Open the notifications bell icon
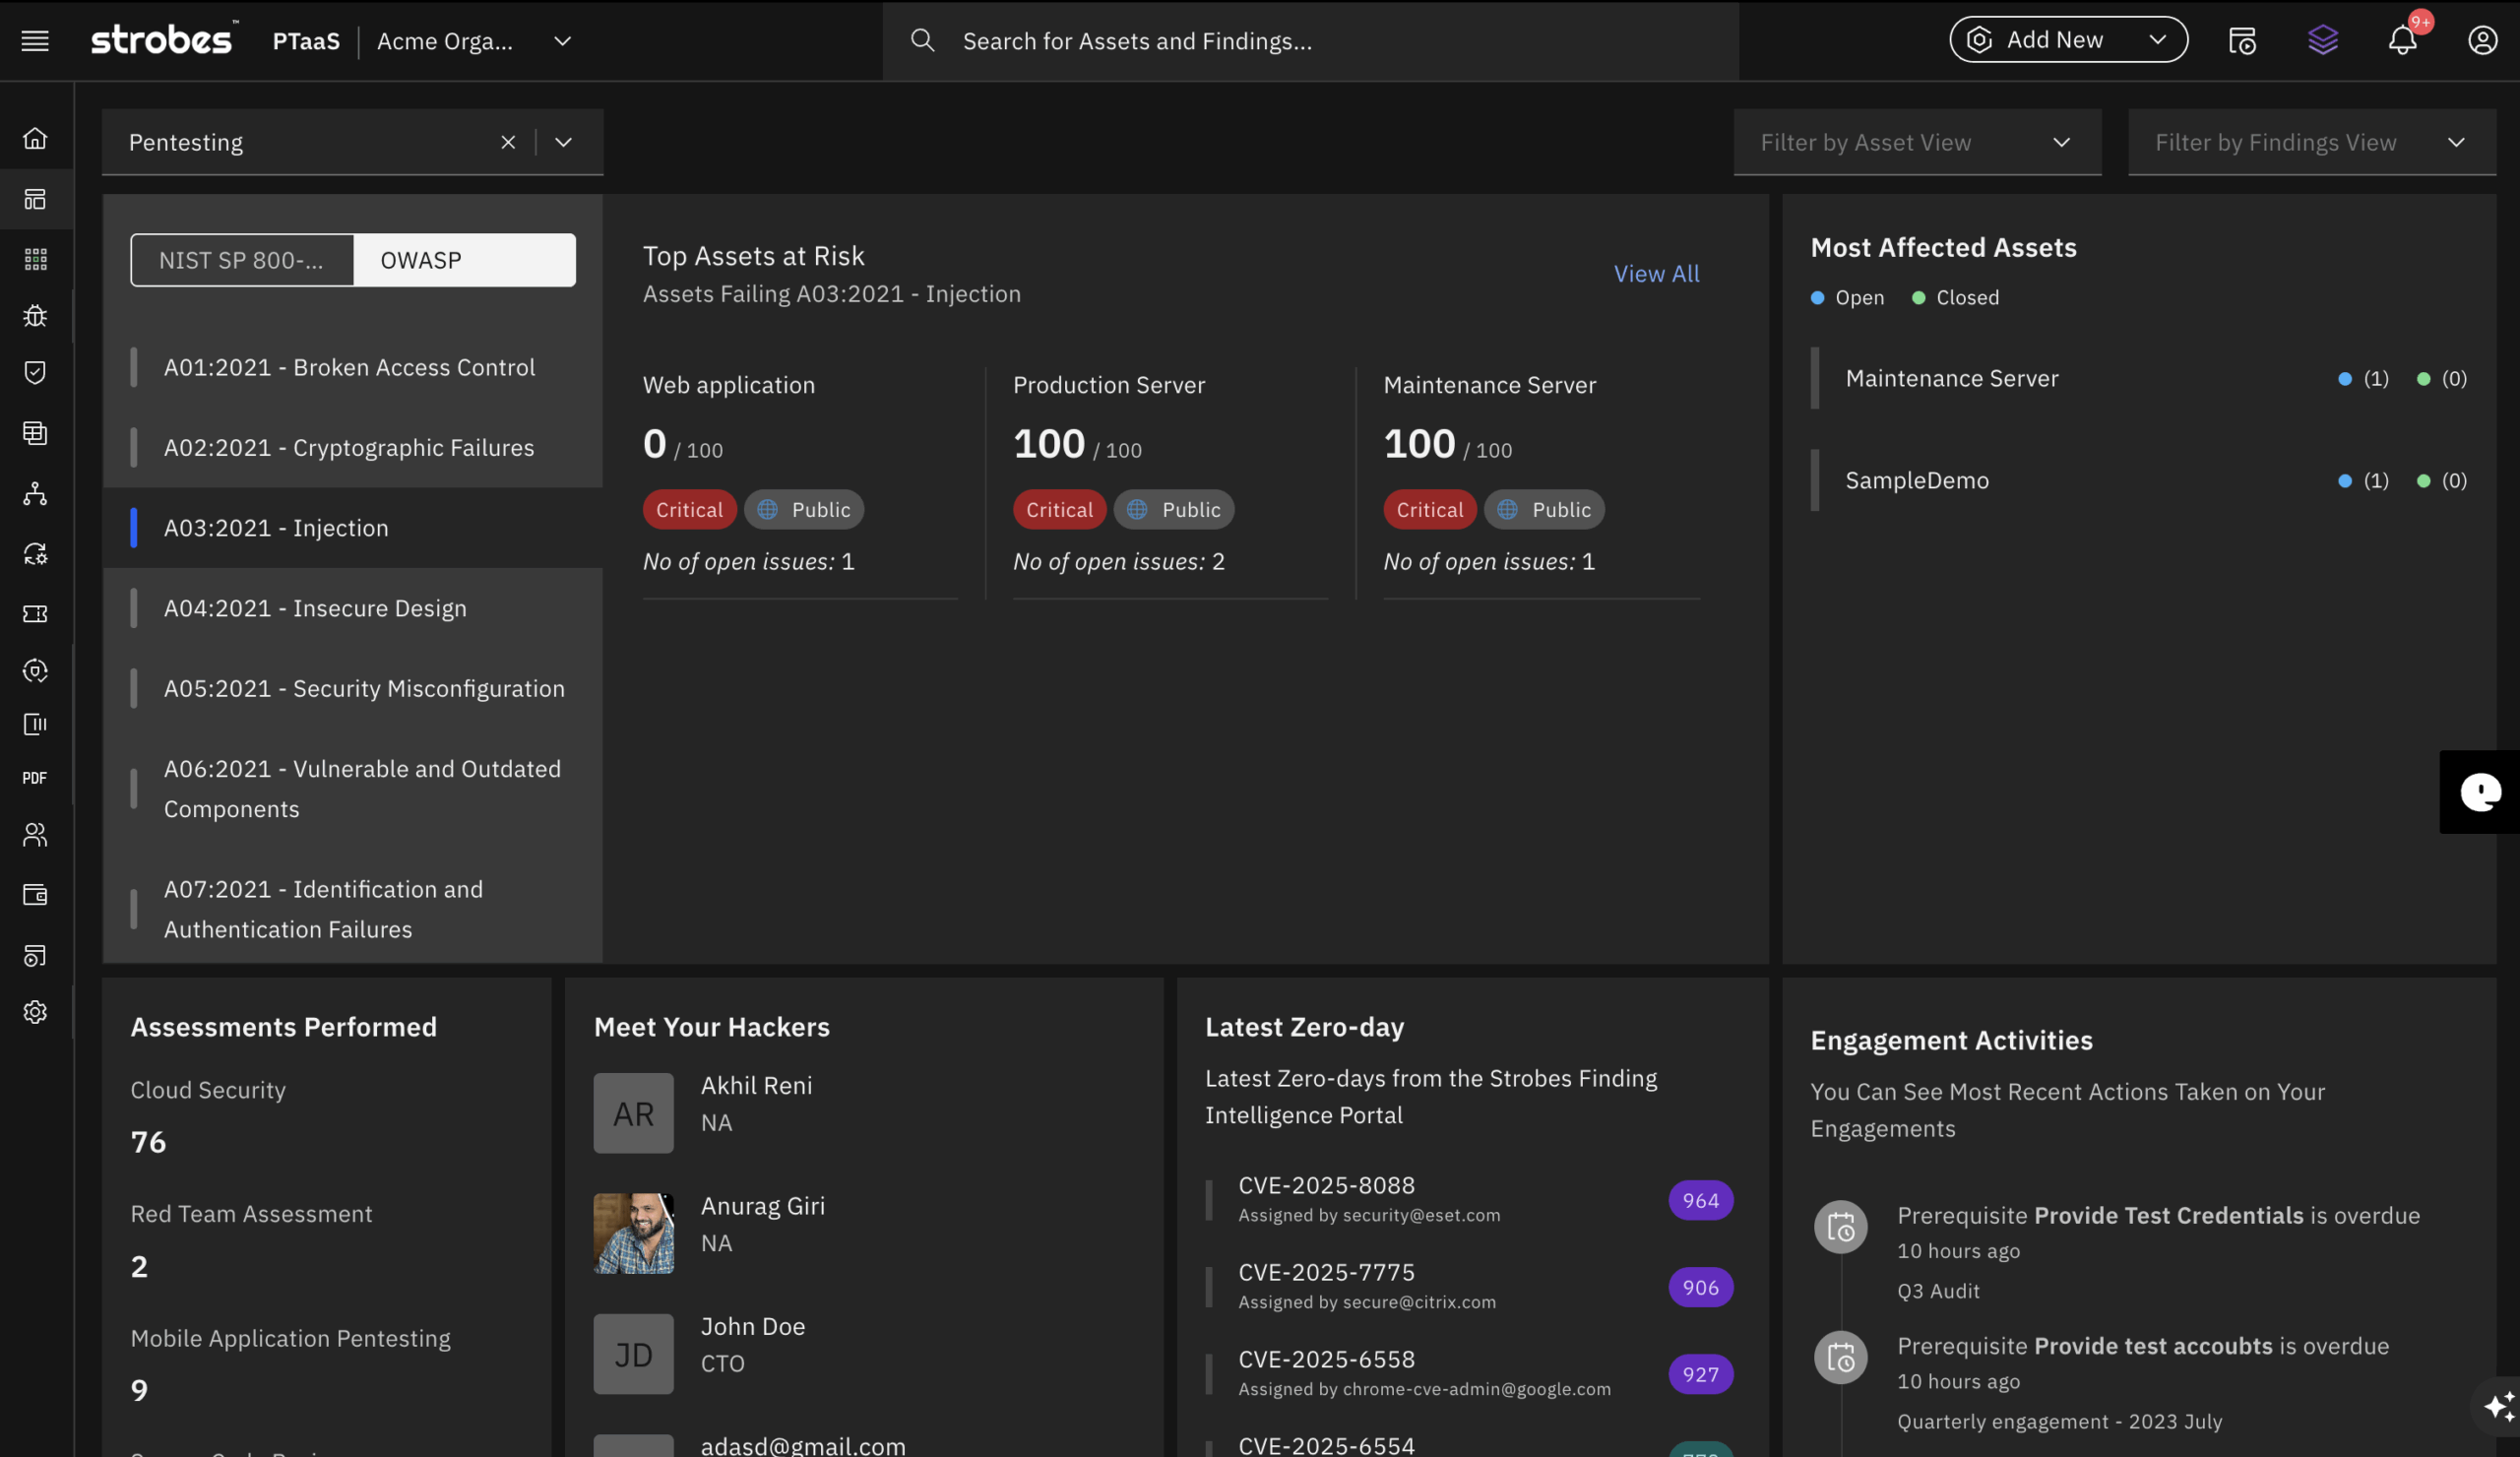Screen dimensions: 2520x1457 [x=2402, y=41]
